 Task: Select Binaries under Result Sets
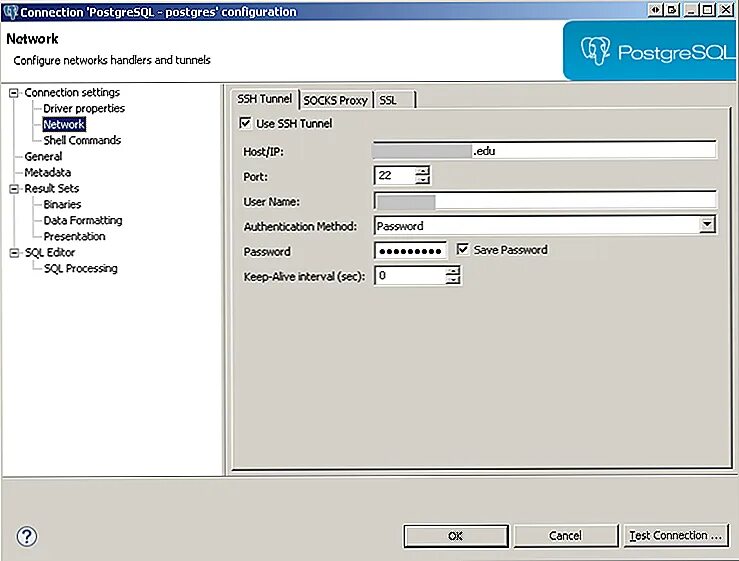pos(62,205)
